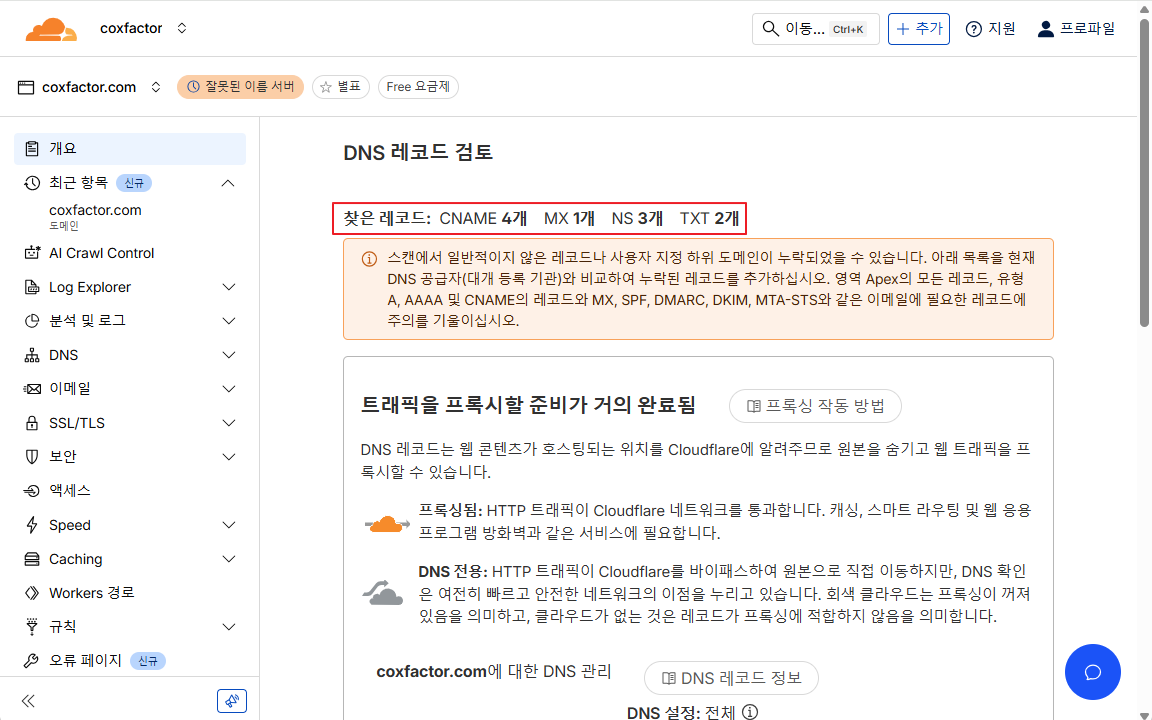This screenshot has width=1152, height=720.
Task: Click the 분석 및 로그 chart icon
Action: [x=32, y=321]
